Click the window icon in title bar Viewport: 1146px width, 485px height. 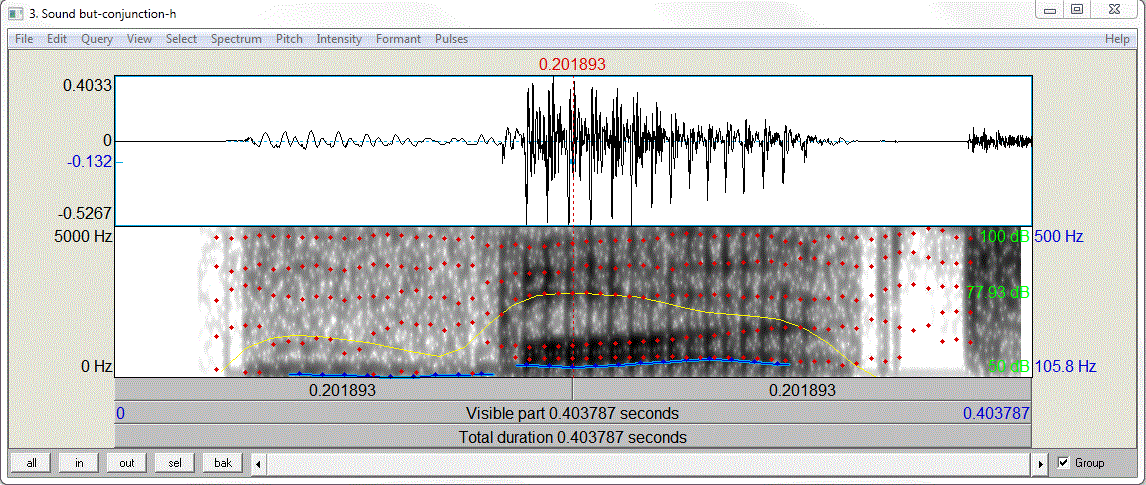click(x=15, y=12)
